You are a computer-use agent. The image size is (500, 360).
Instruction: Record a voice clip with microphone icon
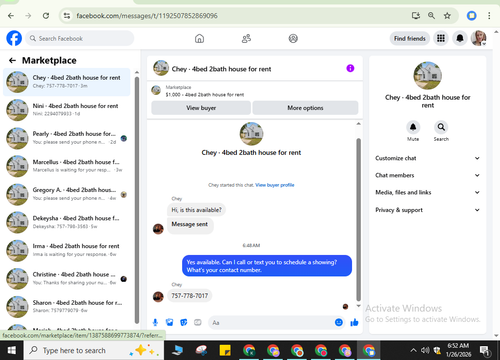(155, 322)
